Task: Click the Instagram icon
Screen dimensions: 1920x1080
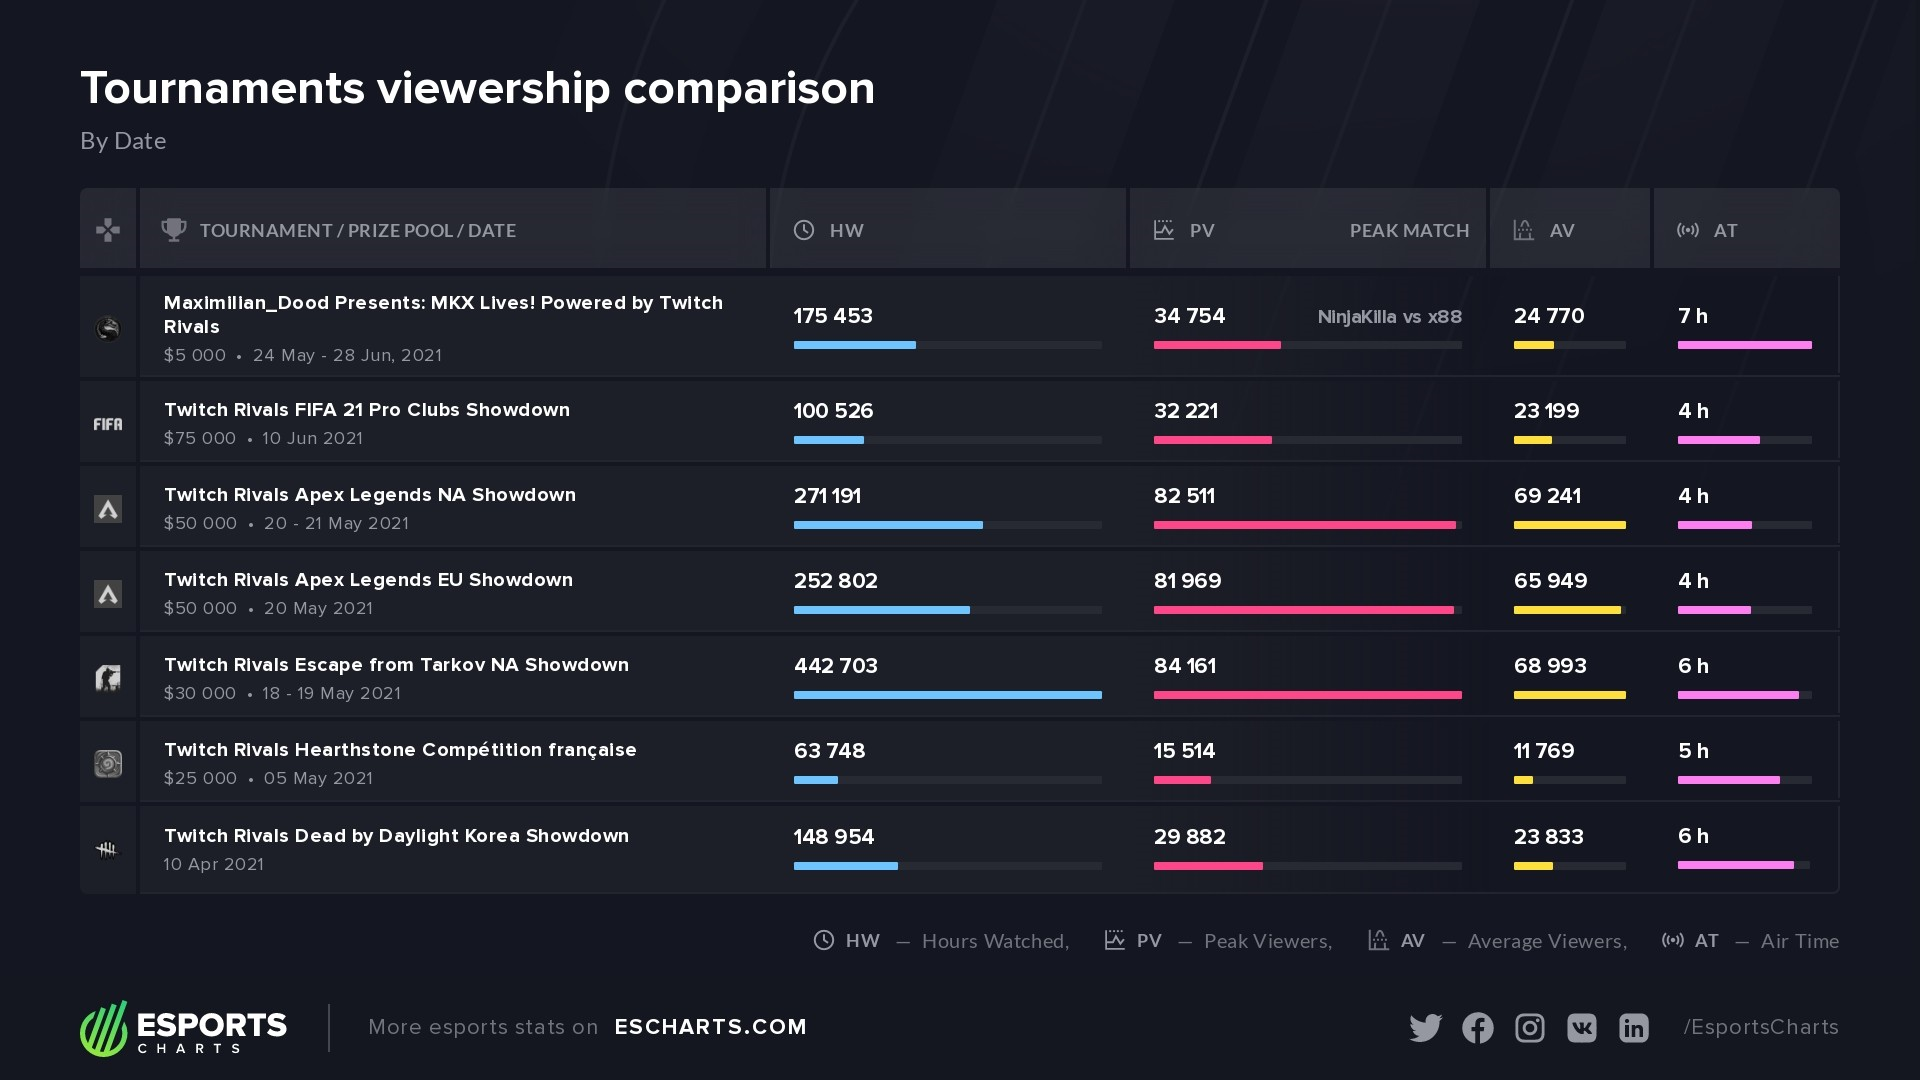Action: (1529, 1028)
